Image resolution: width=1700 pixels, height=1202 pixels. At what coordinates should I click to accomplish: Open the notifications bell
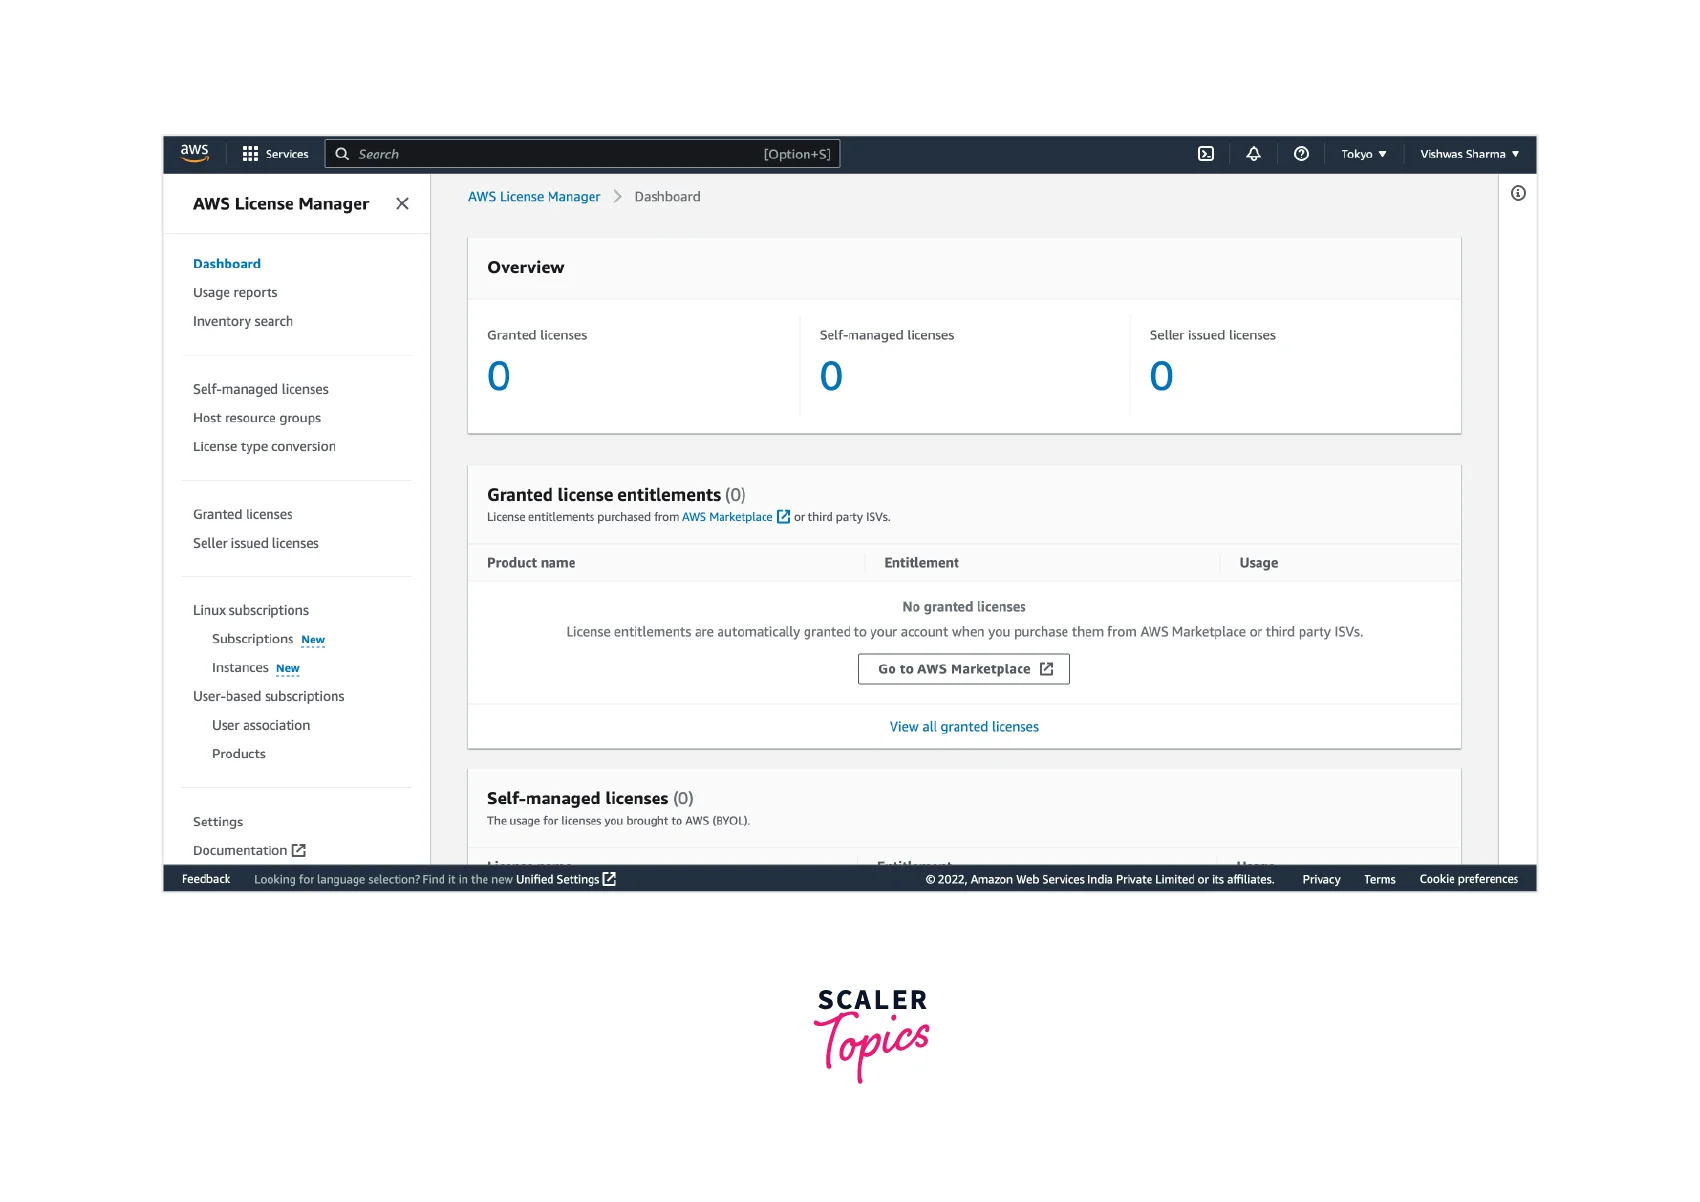[x=1253, y=154]
